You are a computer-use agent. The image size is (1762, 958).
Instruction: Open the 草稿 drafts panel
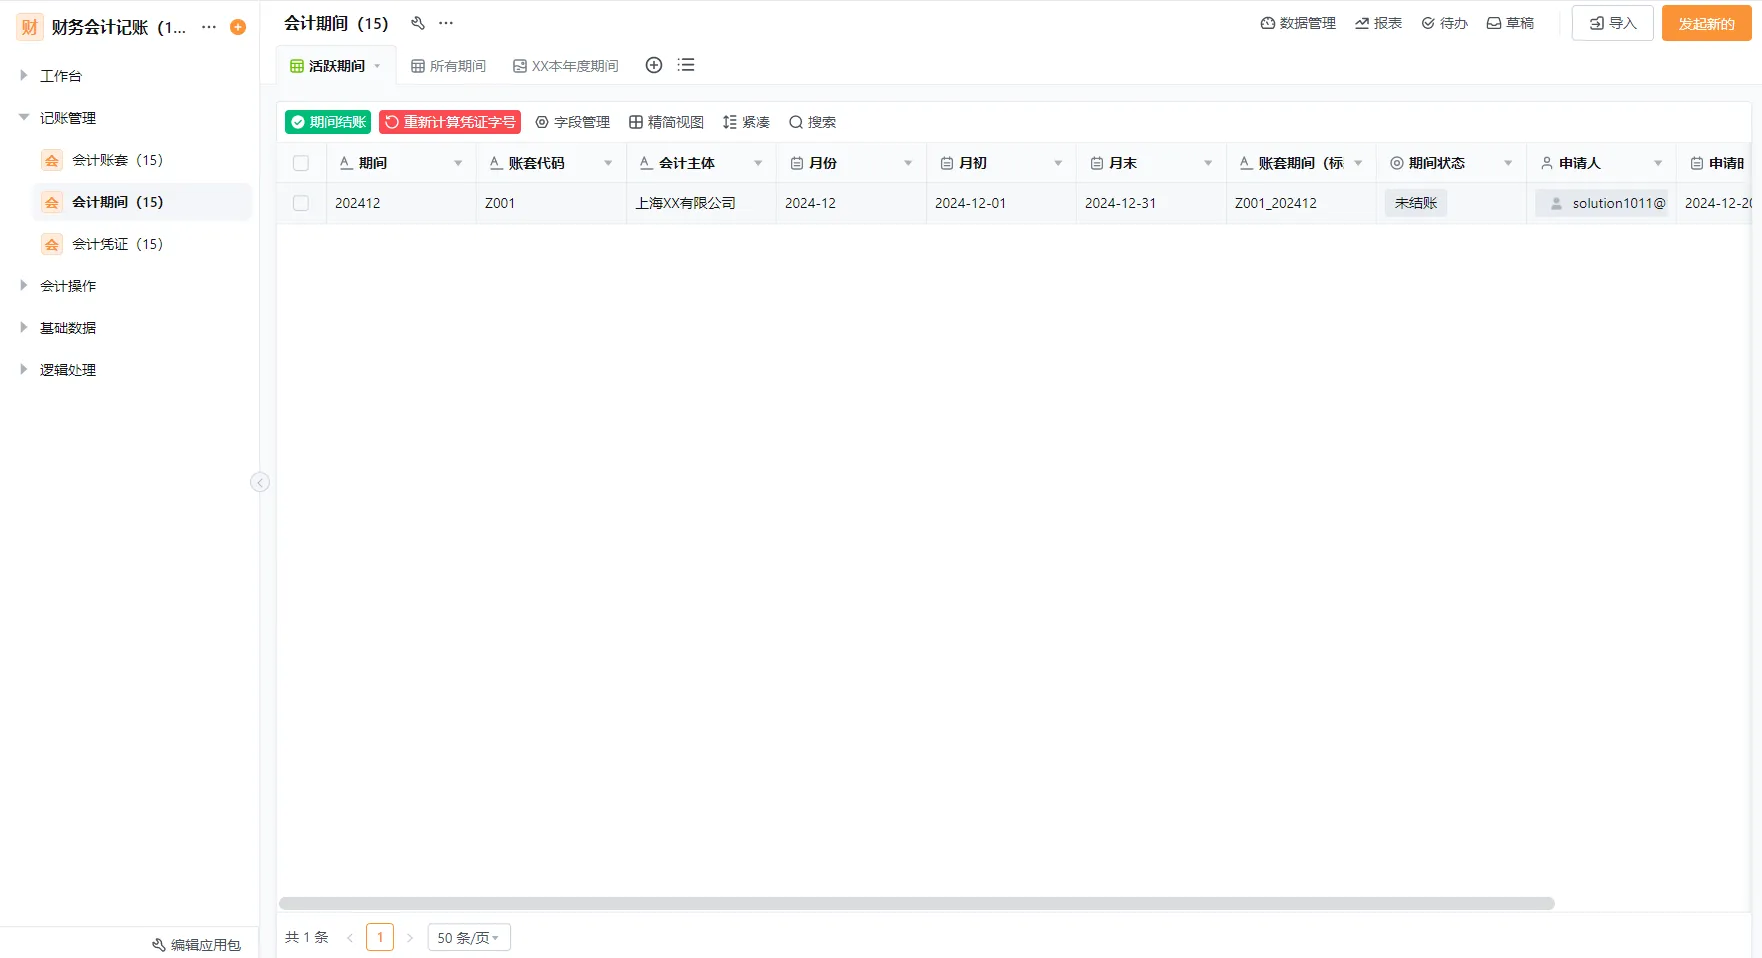[x=1510, y=22]
